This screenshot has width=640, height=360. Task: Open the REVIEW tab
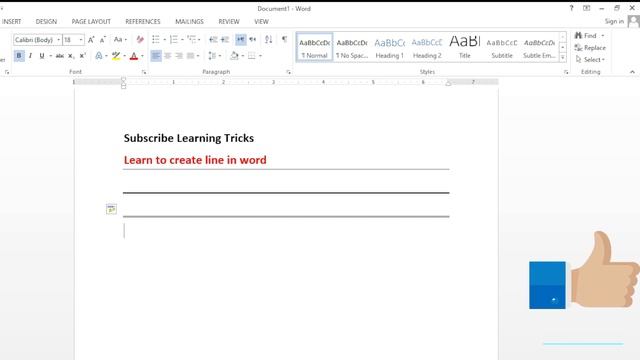(x=229, y=21)
